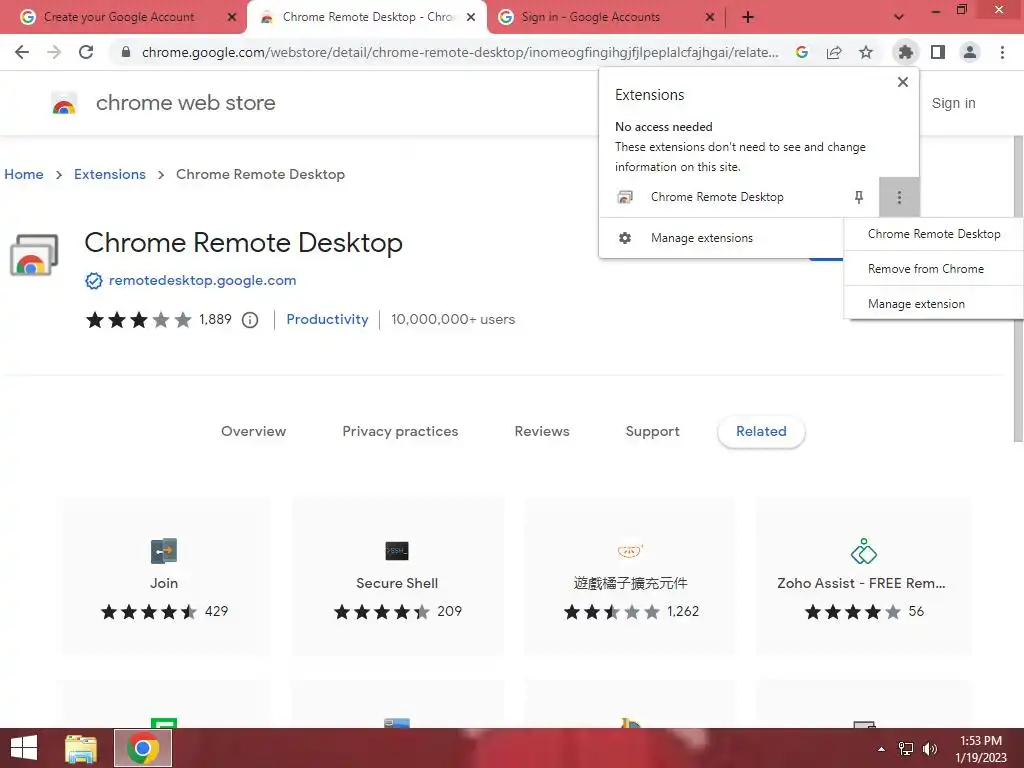Close the Sign in - Google Accounts tab
Screen dimensions: 1024x768
[710, 17]
